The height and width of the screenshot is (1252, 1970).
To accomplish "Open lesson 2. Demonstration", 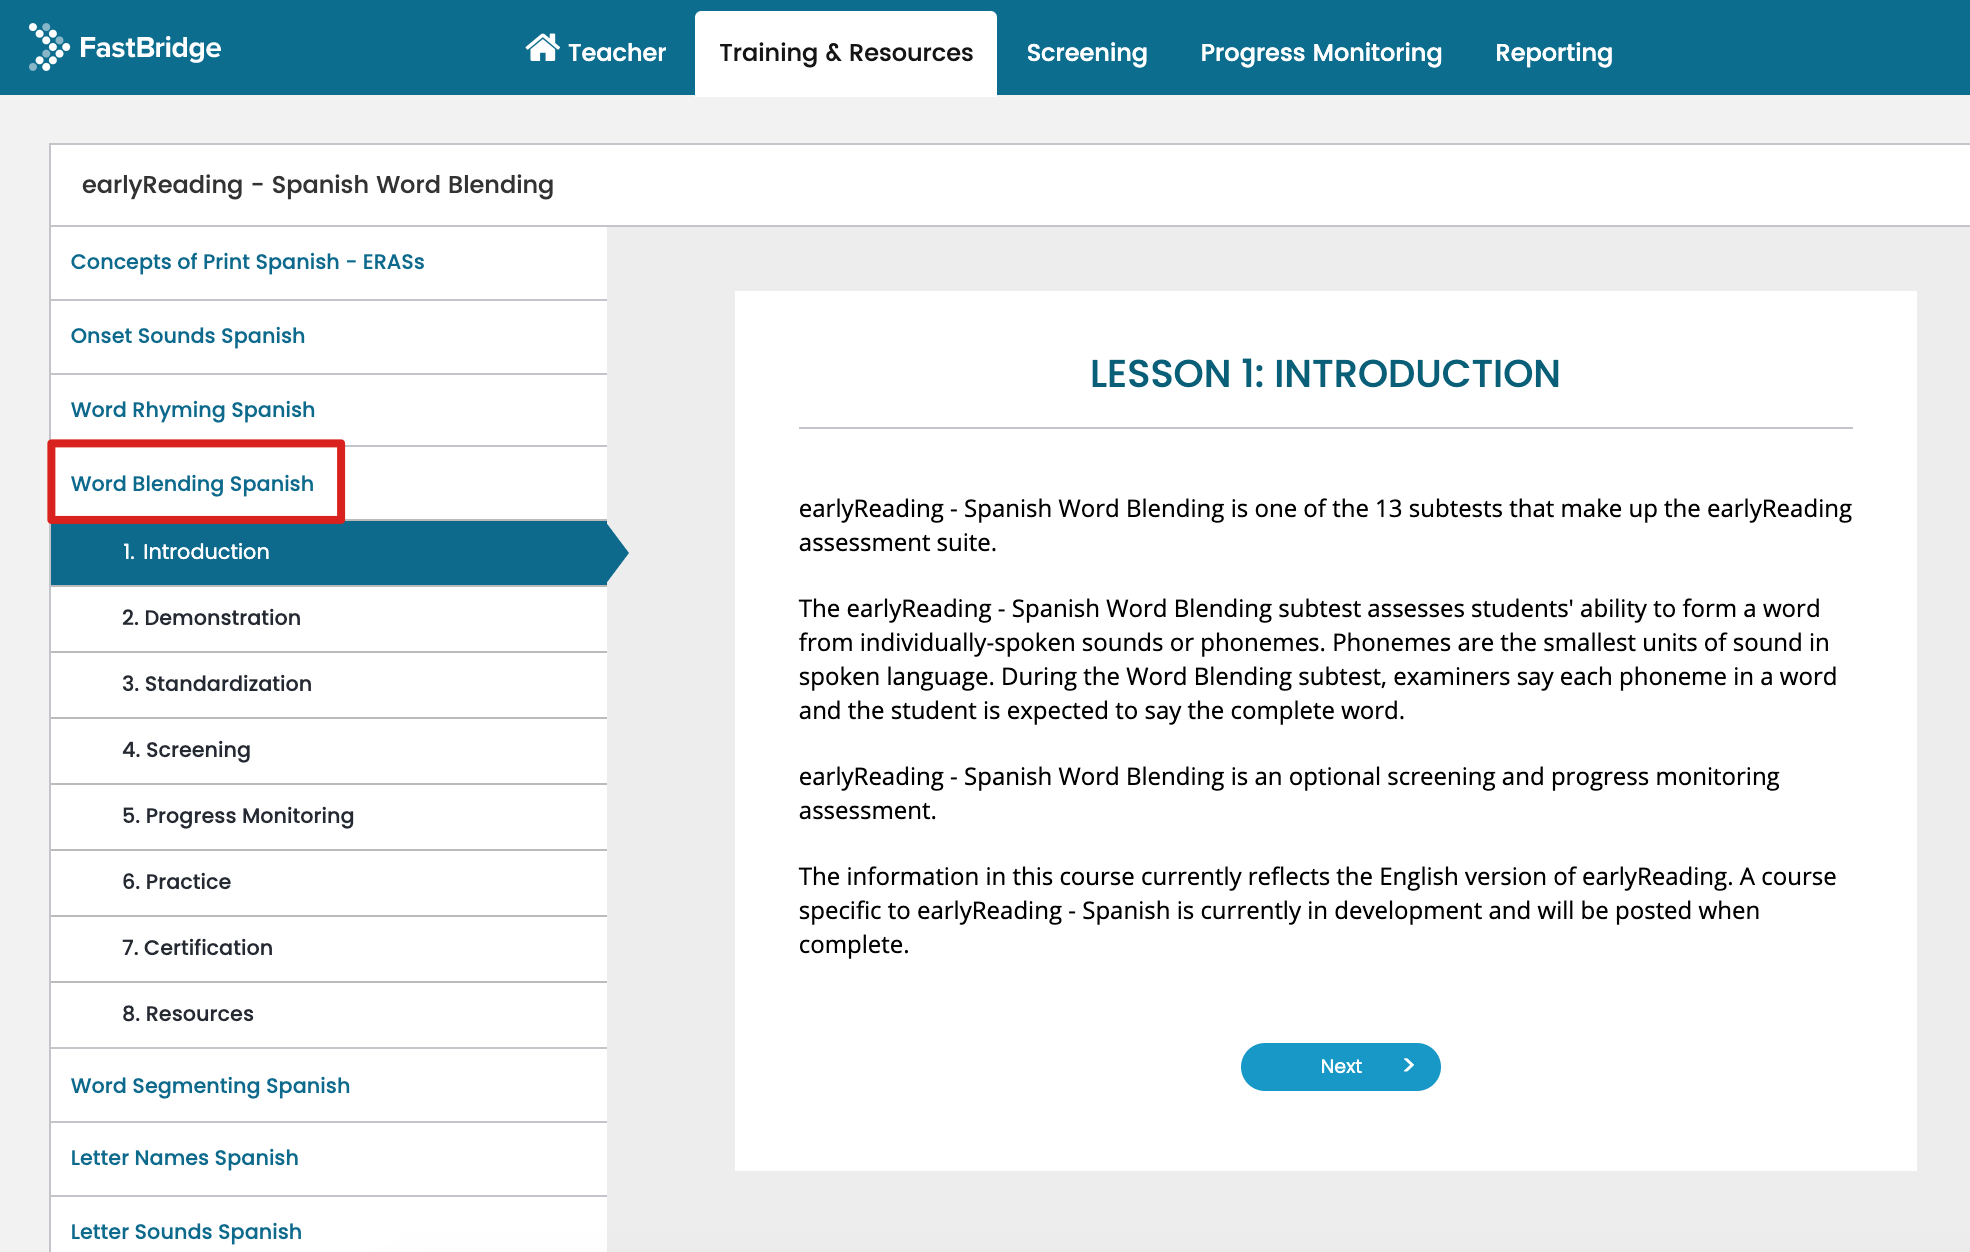I will pyautogui.click(x=328, y=618).
